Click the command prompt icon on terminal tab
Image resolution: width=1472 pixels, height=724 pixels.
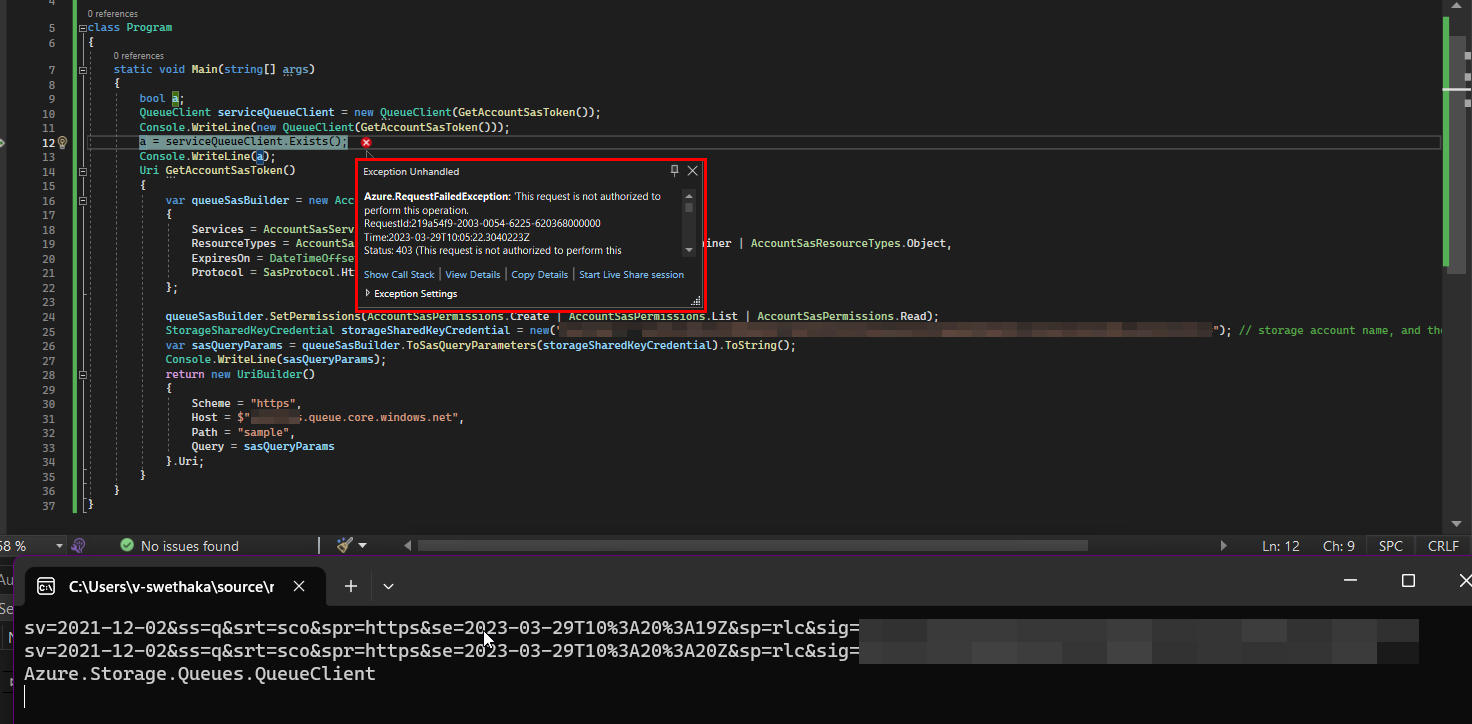coord(46,586)
